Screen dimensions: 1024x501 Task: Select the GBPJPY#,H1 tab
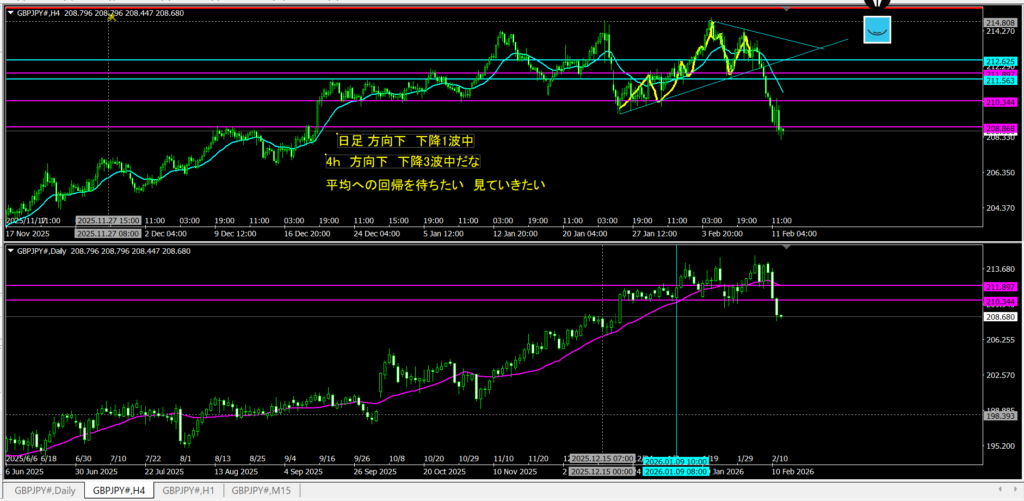(190, 490)
